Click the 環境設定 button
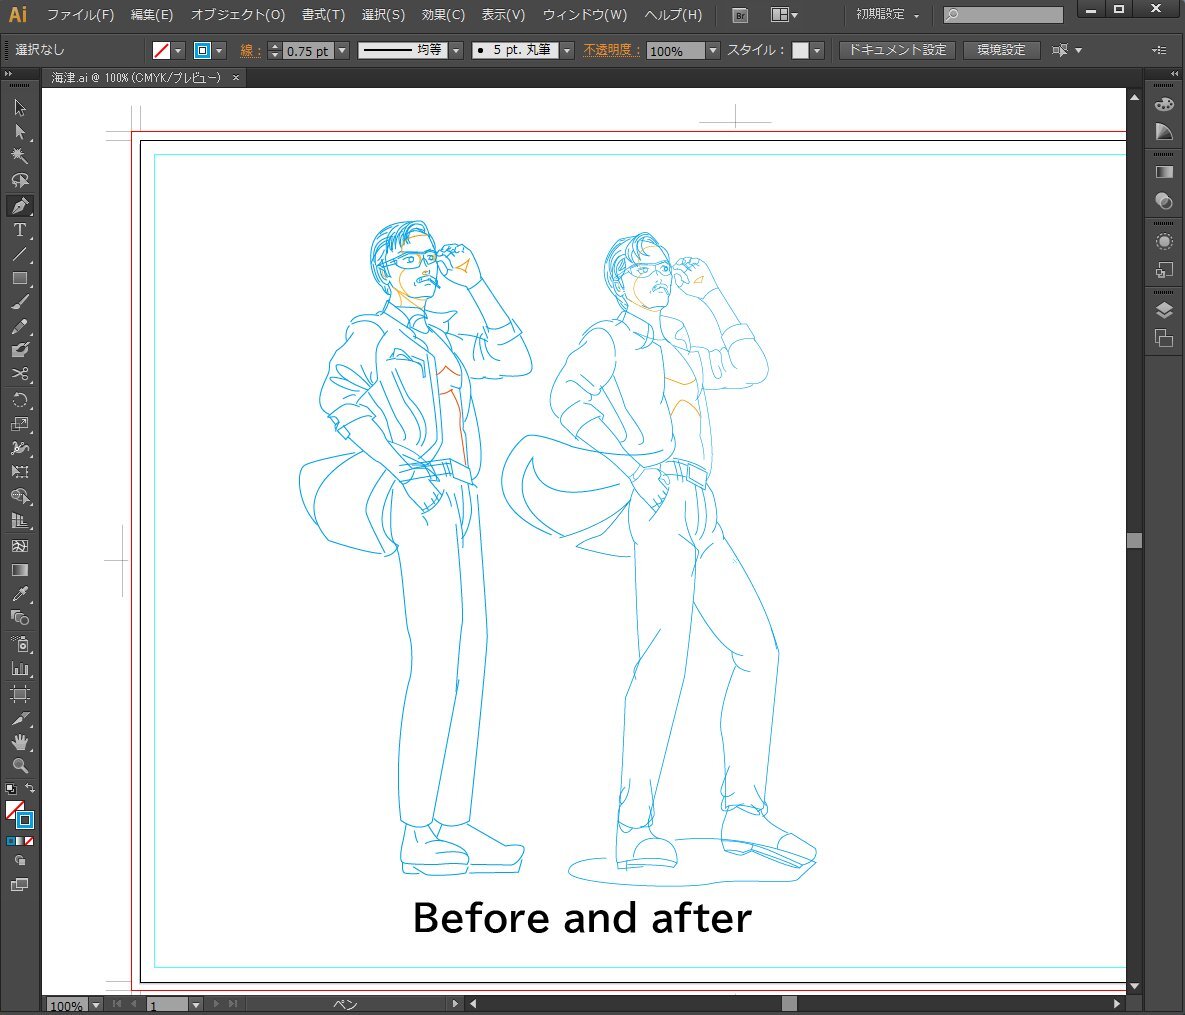The image size is (1185, 1015). pos(1001,50)
